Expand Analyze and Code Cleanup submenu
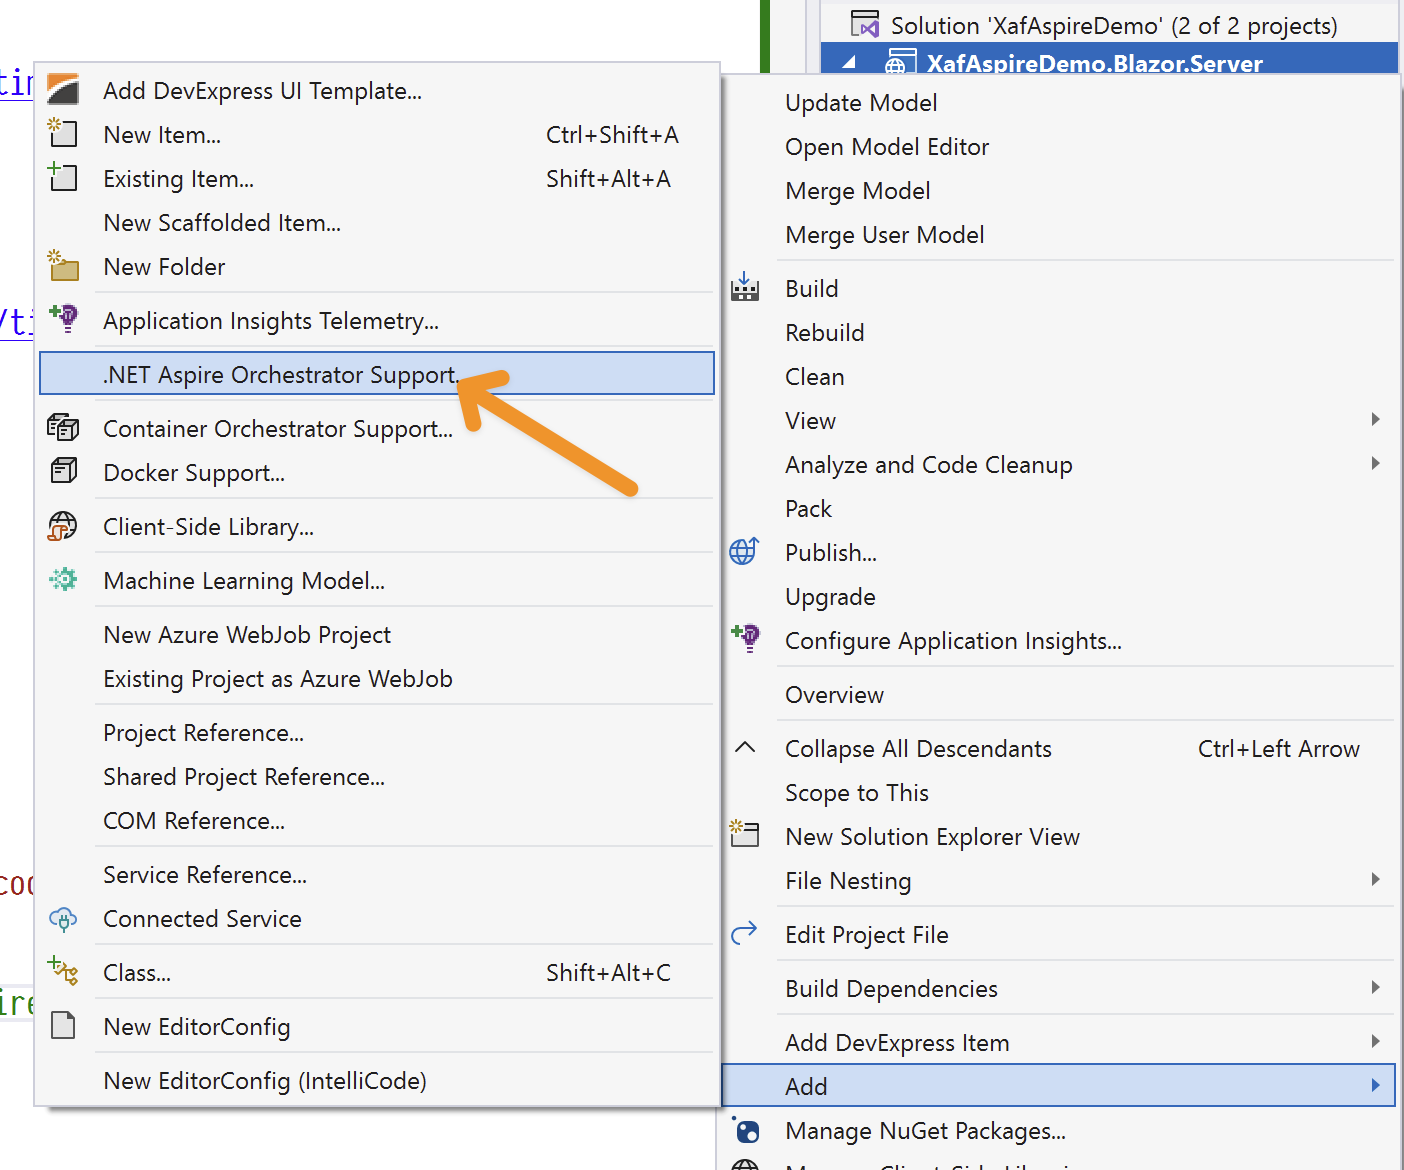 [1376, 463]
